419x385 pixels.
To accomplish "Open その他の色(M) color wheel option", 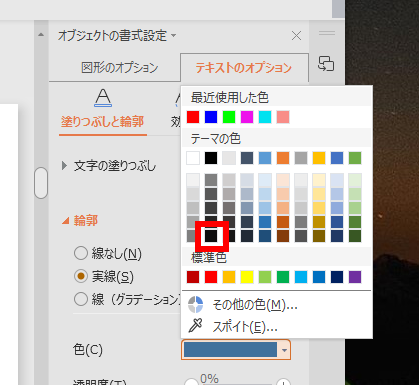I will click(195, 304).
